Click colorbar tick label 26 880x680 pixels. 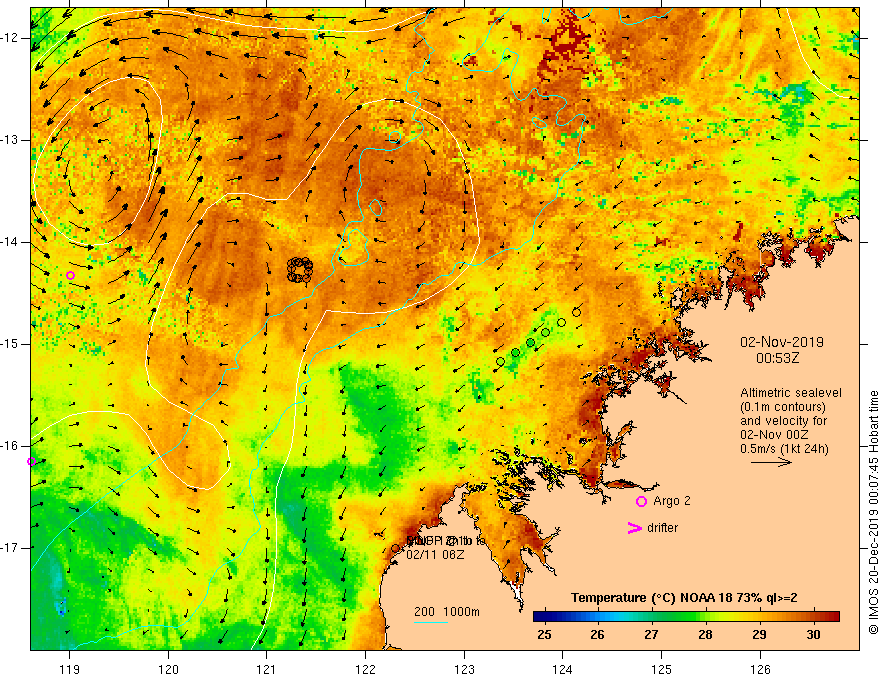click(597, 635)
